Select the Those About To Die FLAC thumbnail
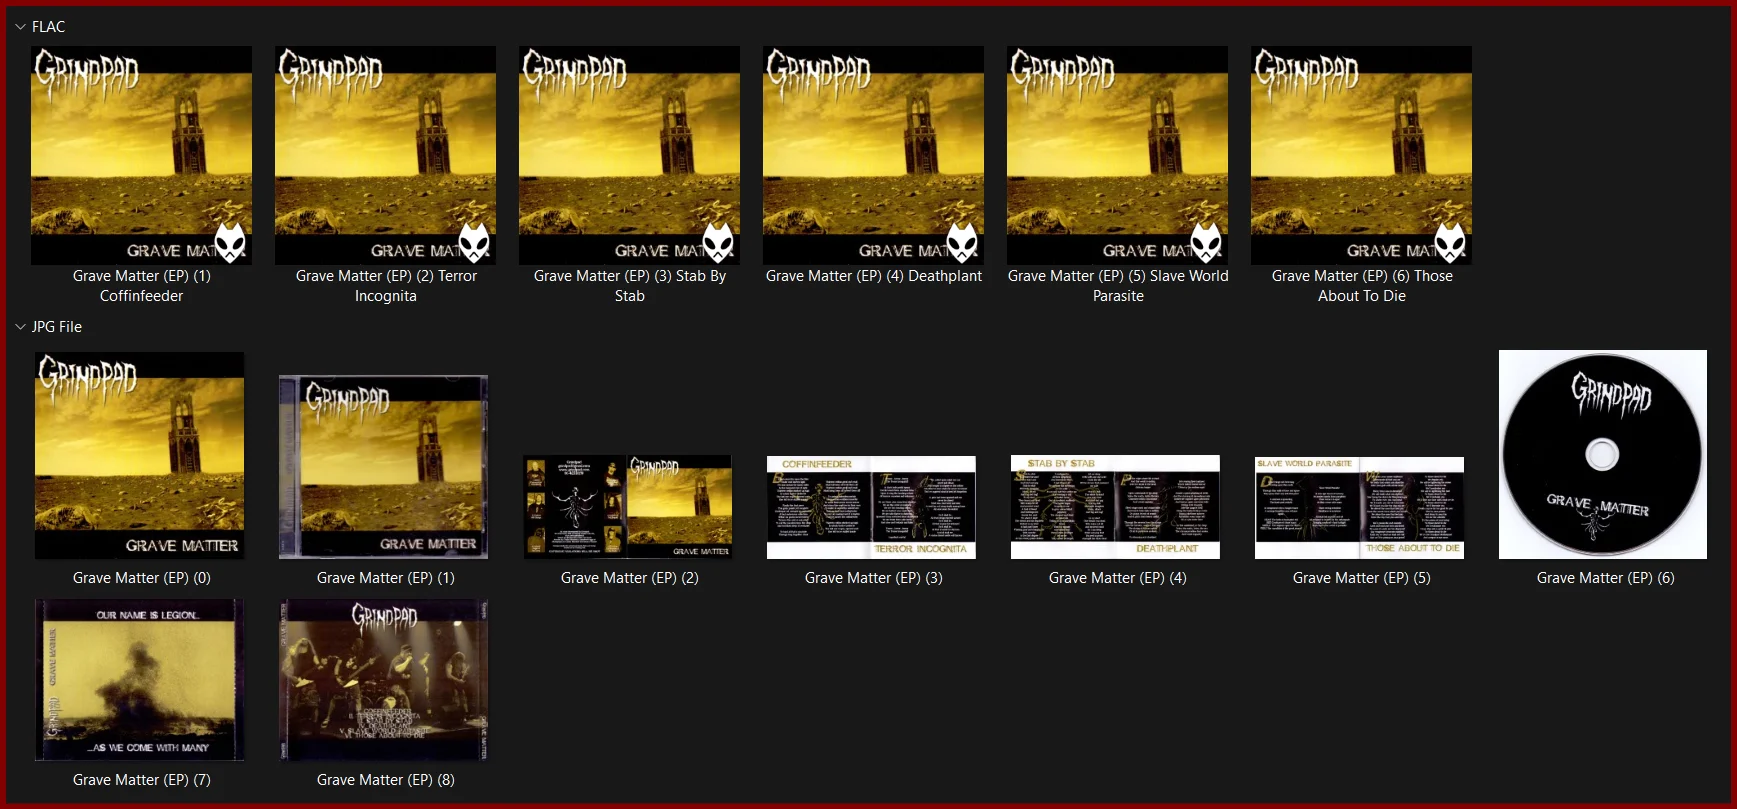Viewport: 1737px width, 809px height. click(x=1361, y=155)
